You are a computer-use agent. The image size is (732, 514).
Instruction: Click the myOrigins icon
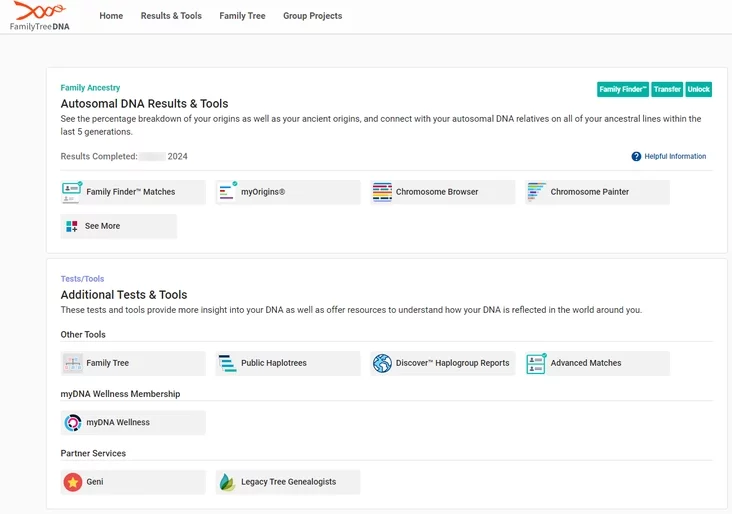tap(227, 192)
